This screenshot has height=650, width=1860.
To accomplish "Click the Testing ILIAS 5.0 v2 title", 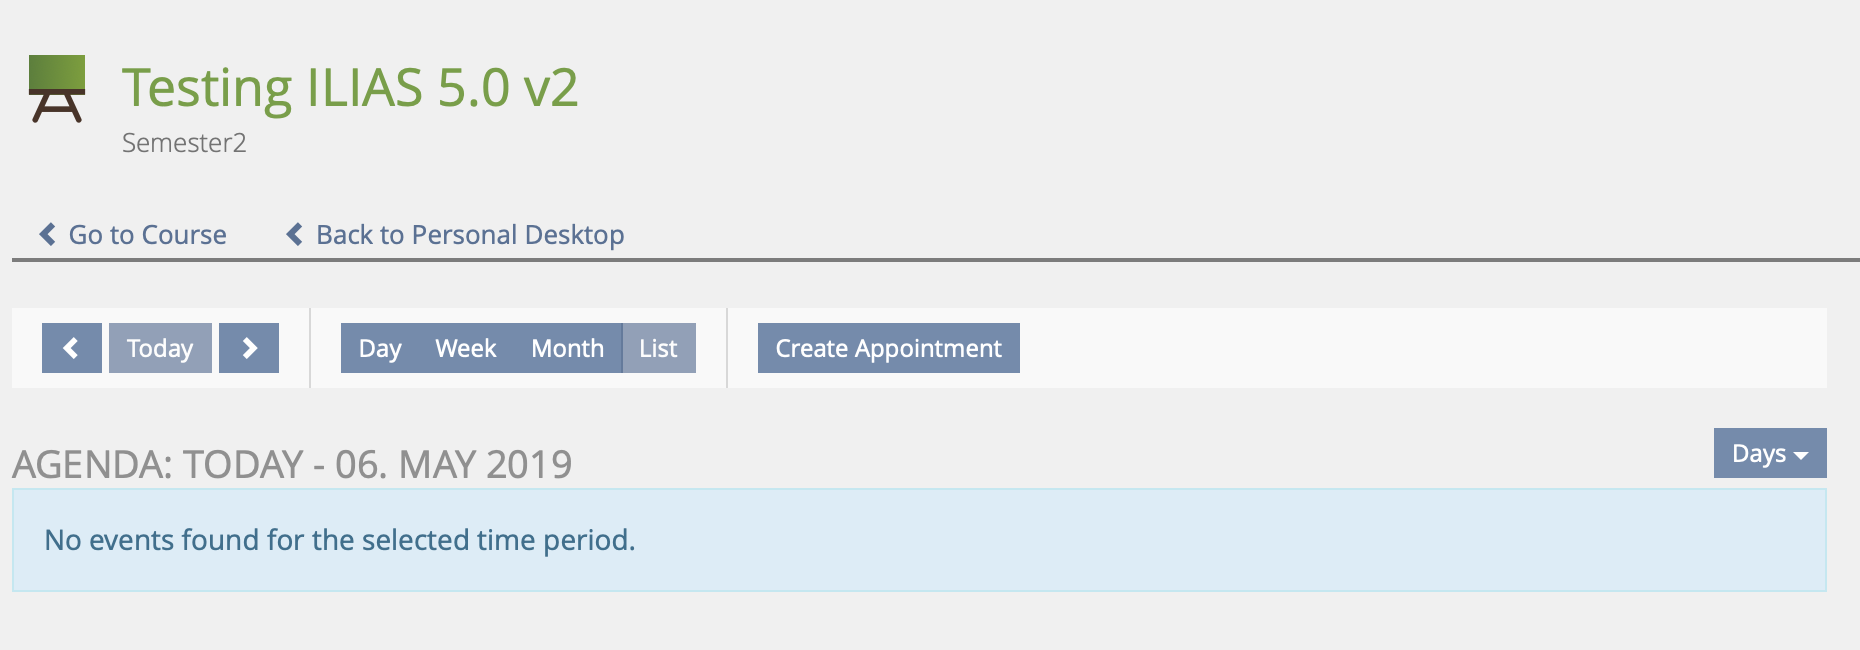I will 350,88.
